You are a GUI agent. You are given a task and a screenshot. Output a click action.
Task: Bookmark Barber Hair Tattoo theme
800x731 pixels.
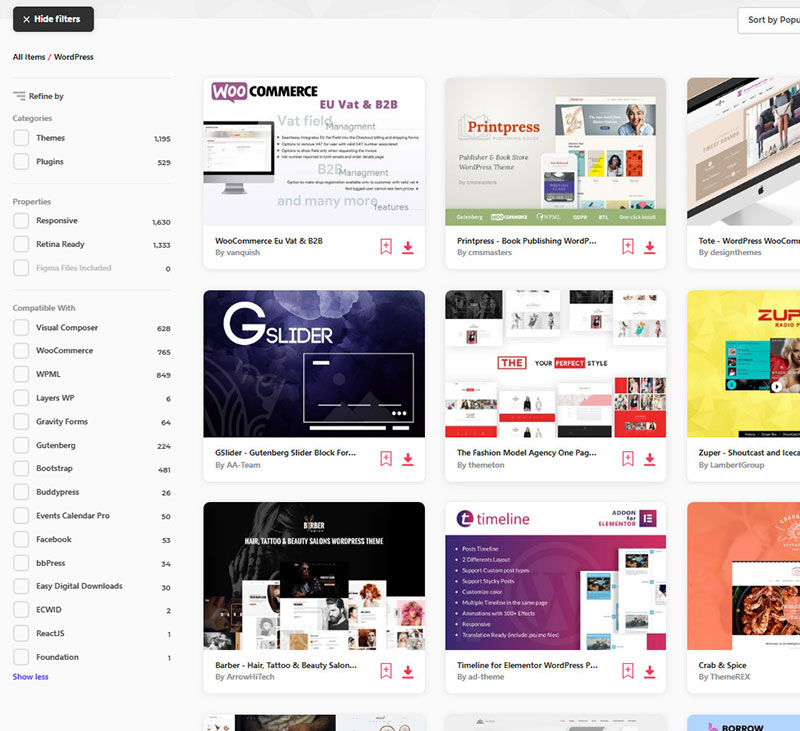pyautogui.click(x=386, y=671)
